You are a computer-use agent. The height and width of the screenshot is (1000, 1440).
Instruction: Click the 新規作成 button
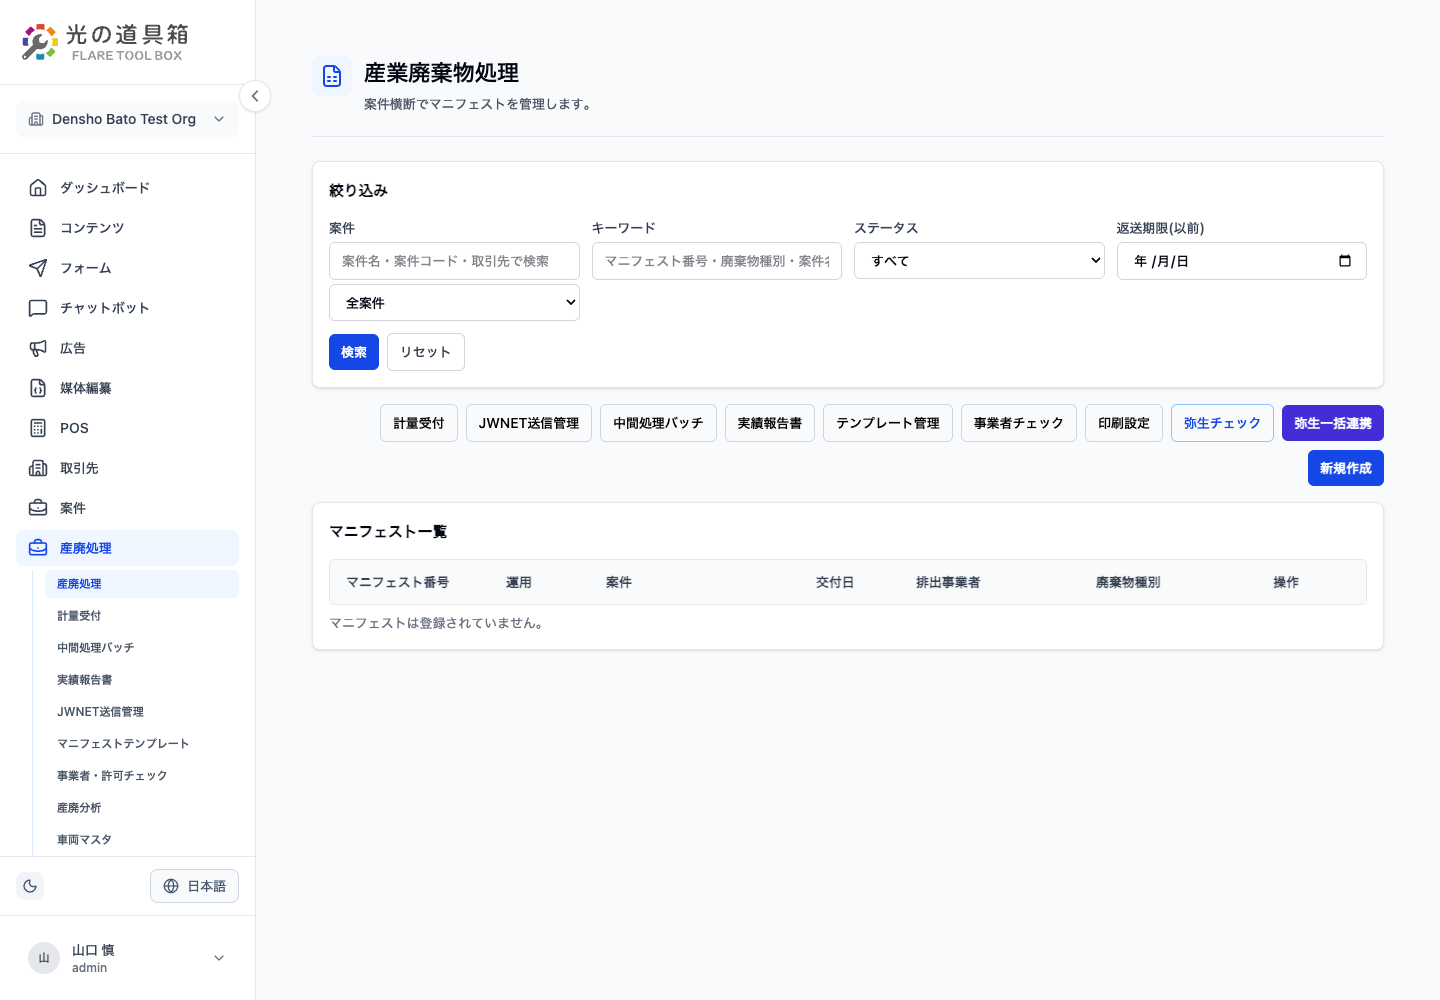tap(1346, 468)
